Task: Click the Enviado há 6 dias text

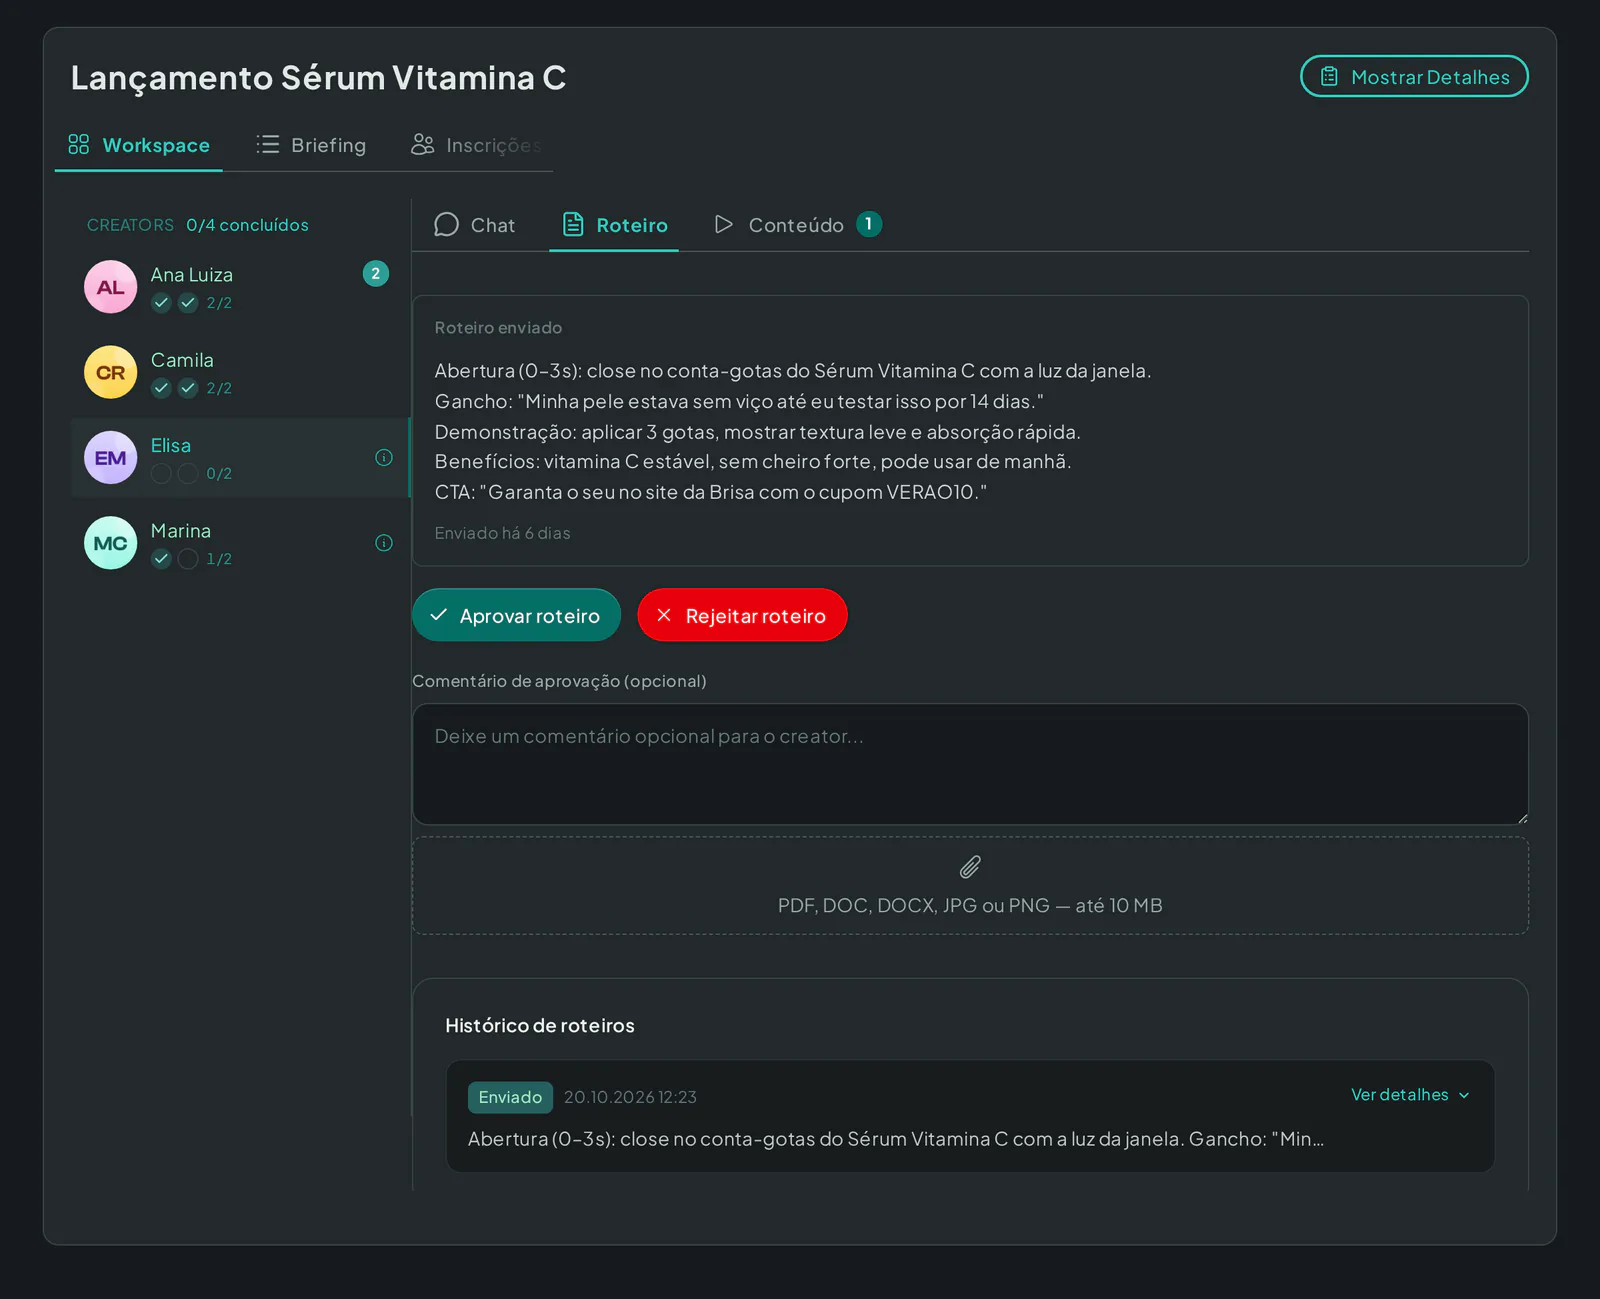Action: [x=502, y=533]
